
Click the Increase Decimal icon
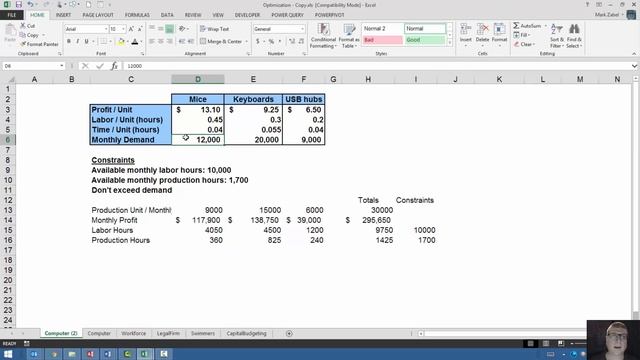(x=292, y=41)
